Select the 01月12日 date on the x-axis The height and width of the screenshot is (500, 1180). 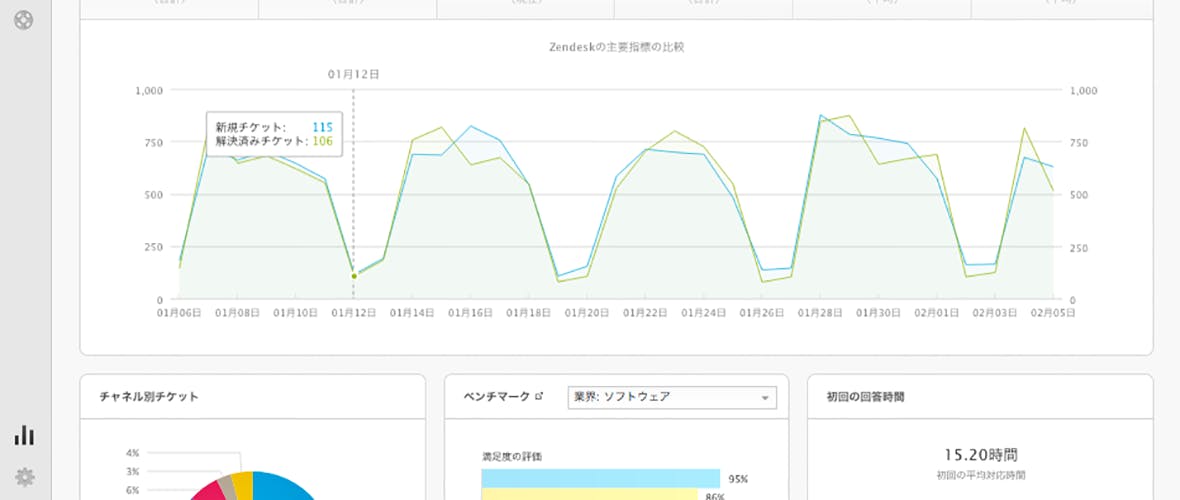[x=353, y=312]
